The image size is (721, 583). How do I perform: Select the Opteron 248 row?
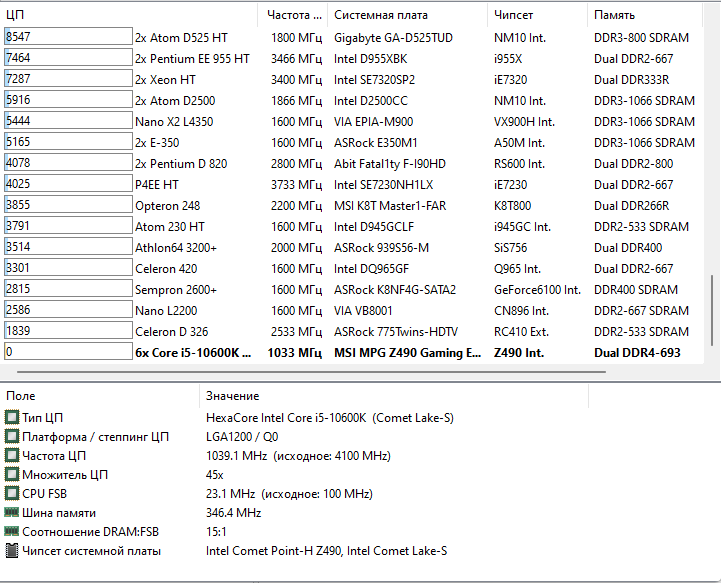coord(352,206)
